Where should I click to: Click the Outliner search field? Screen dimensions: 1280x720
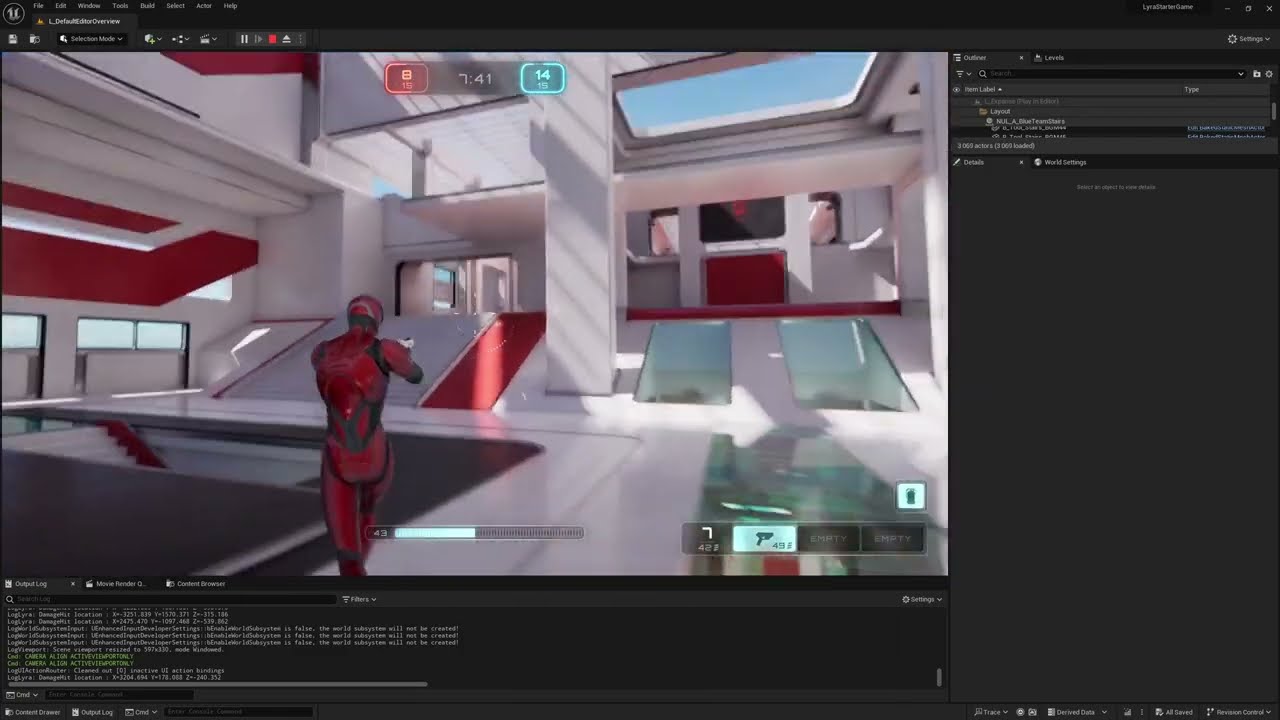(1110, 74)
